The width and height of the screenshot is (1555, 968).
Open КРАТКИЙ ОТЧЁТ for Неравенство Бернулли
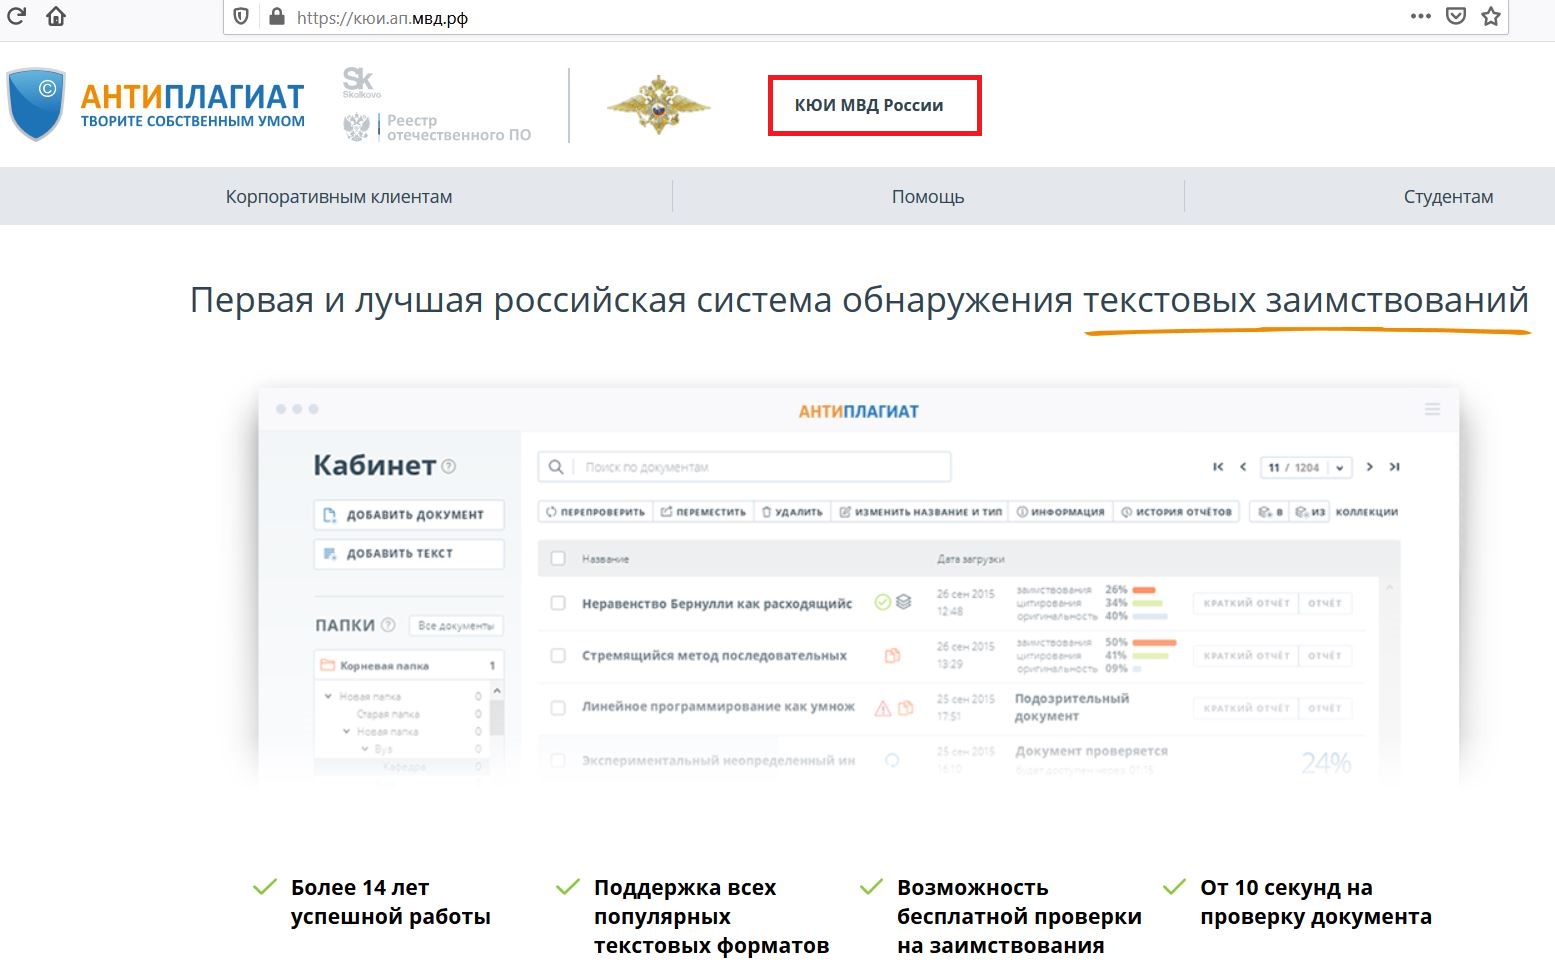(x=1245, y=603)
